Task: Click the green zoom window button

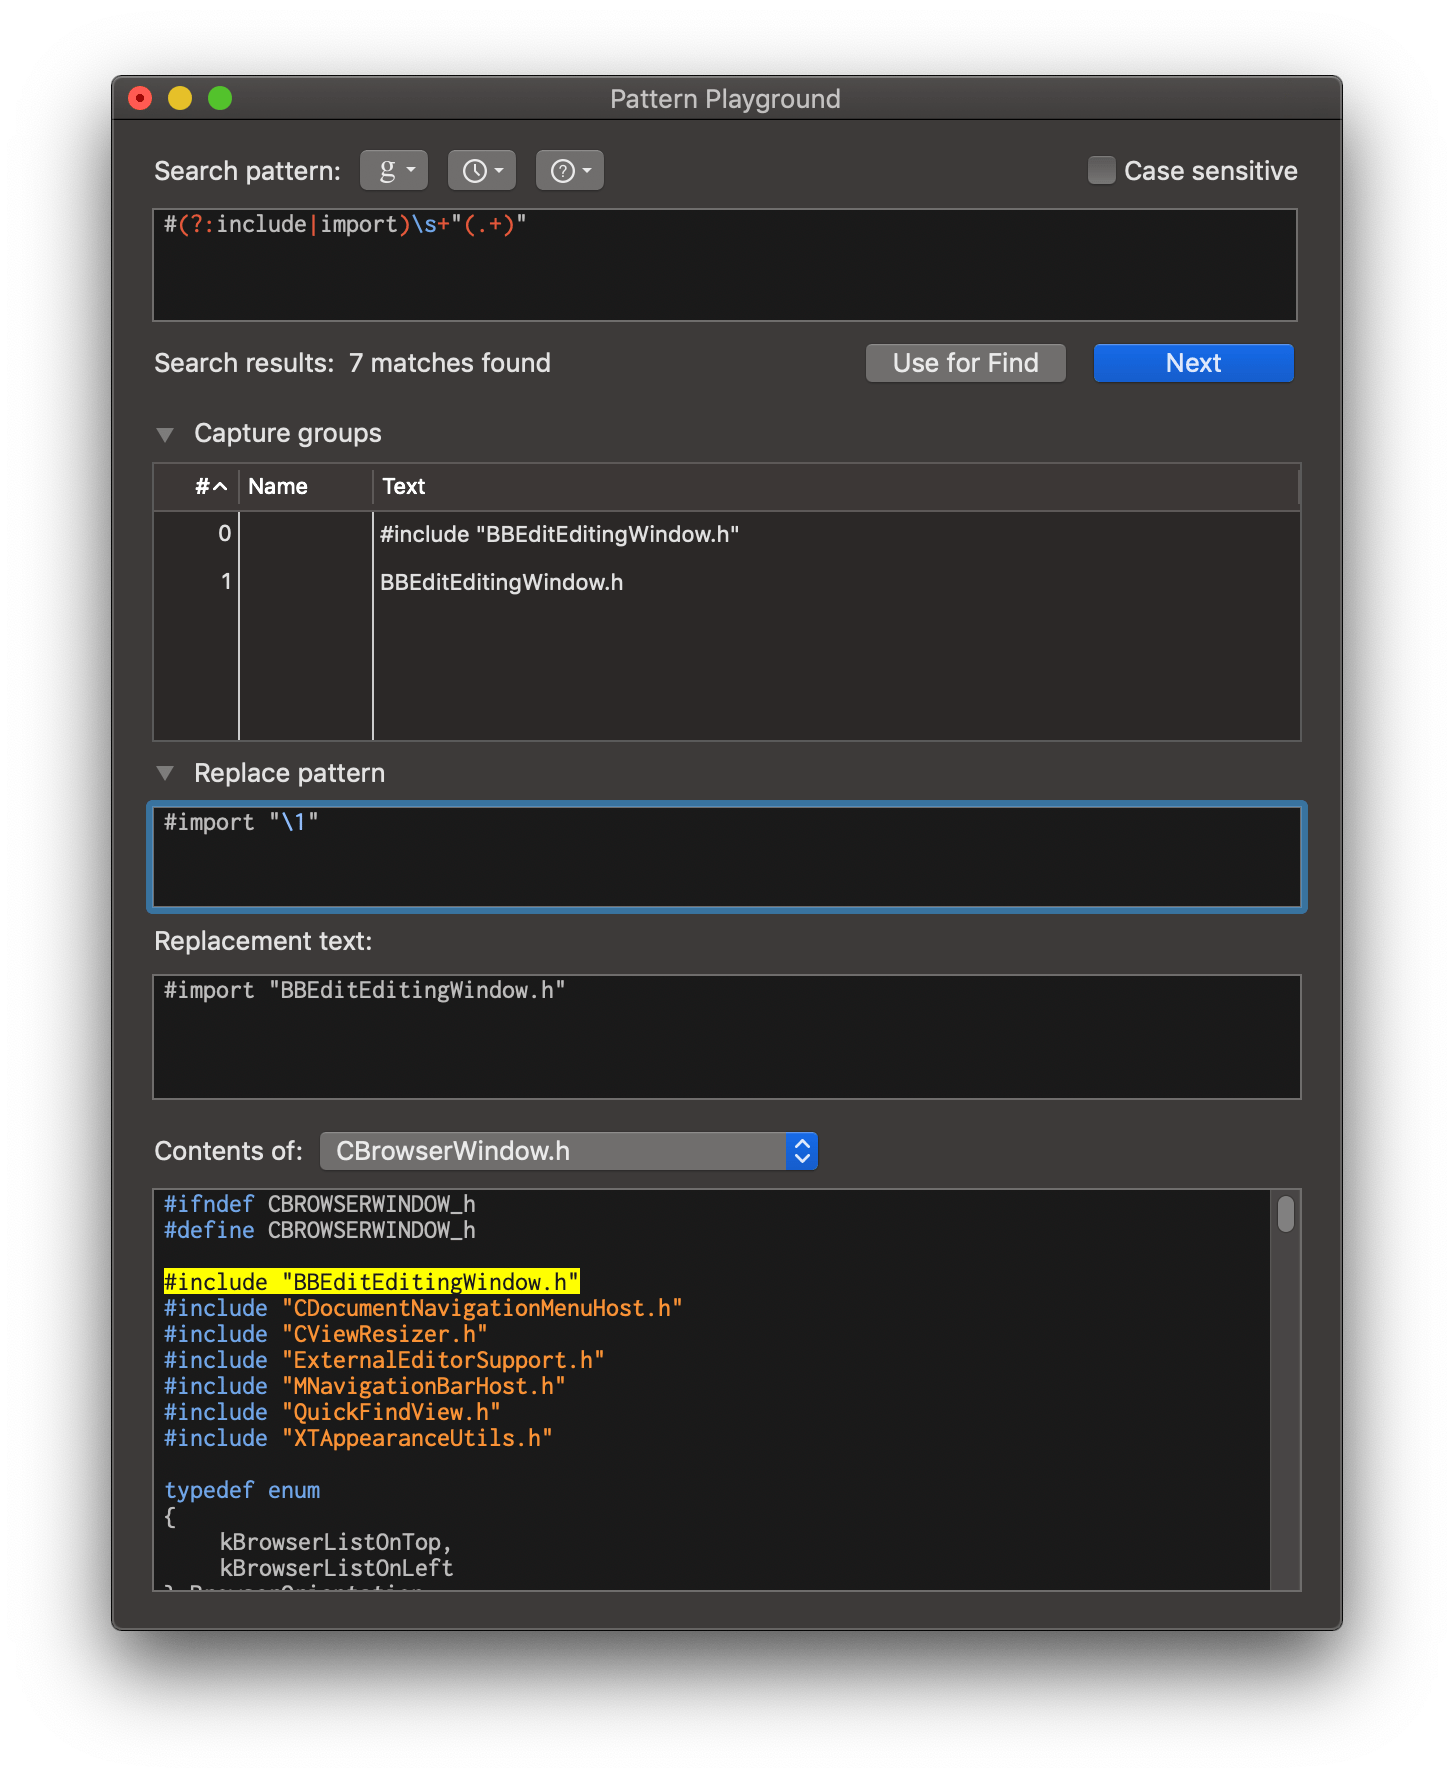Action: (x=220, y=98)
